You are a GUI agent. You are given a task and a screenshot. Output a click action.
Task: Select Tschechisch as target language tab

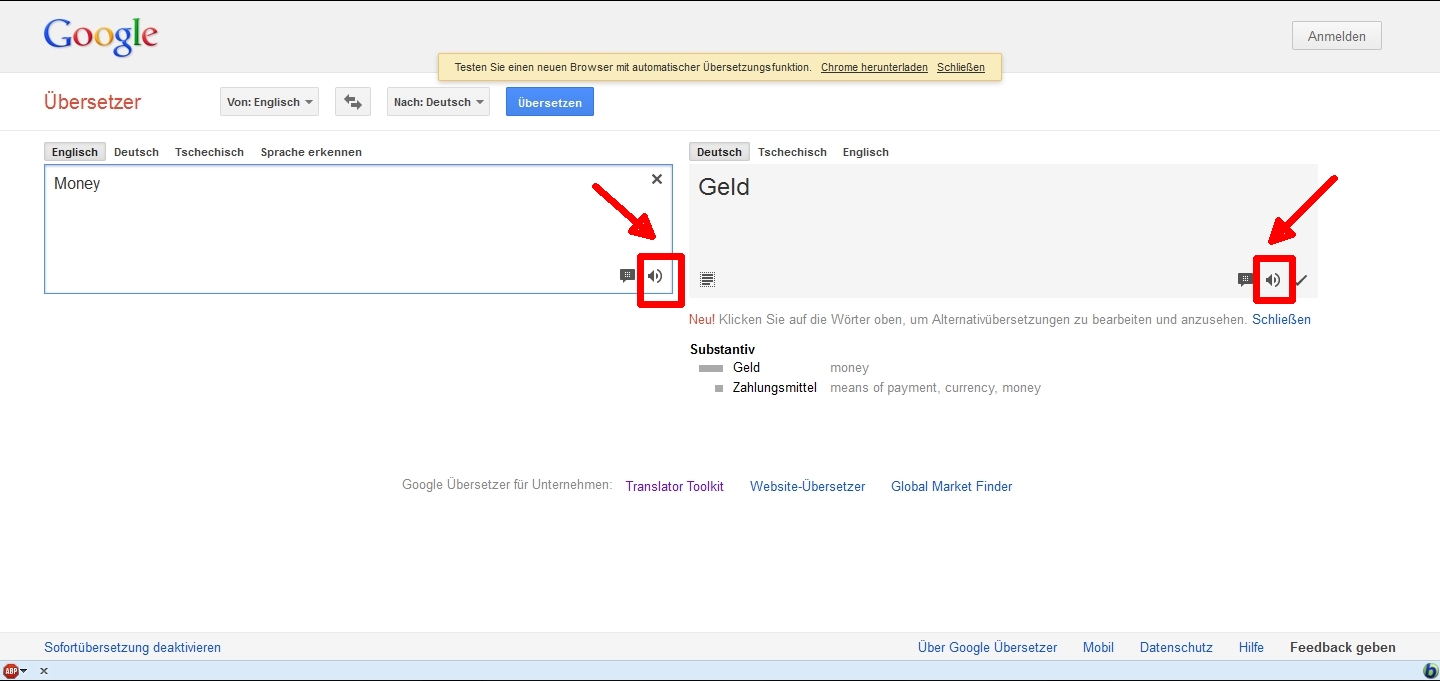click(792, 152)
